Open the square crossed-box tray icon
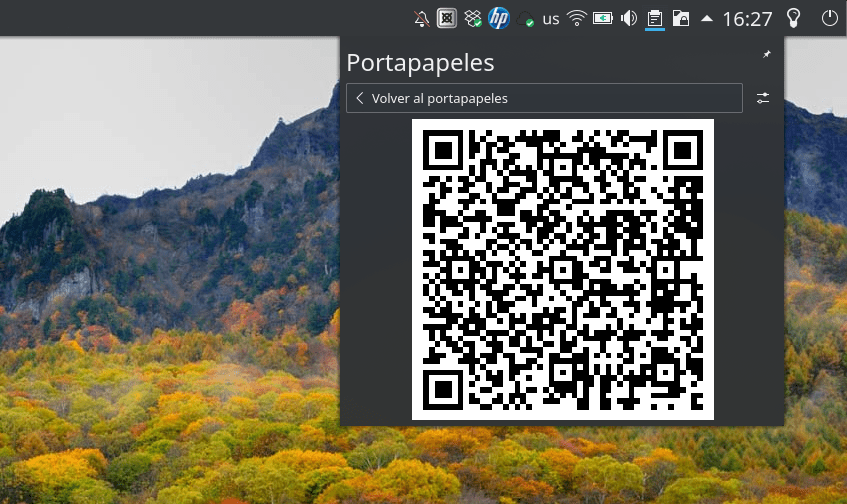The width and height of the screenshot is (847, 504). [x=447, y=18]
